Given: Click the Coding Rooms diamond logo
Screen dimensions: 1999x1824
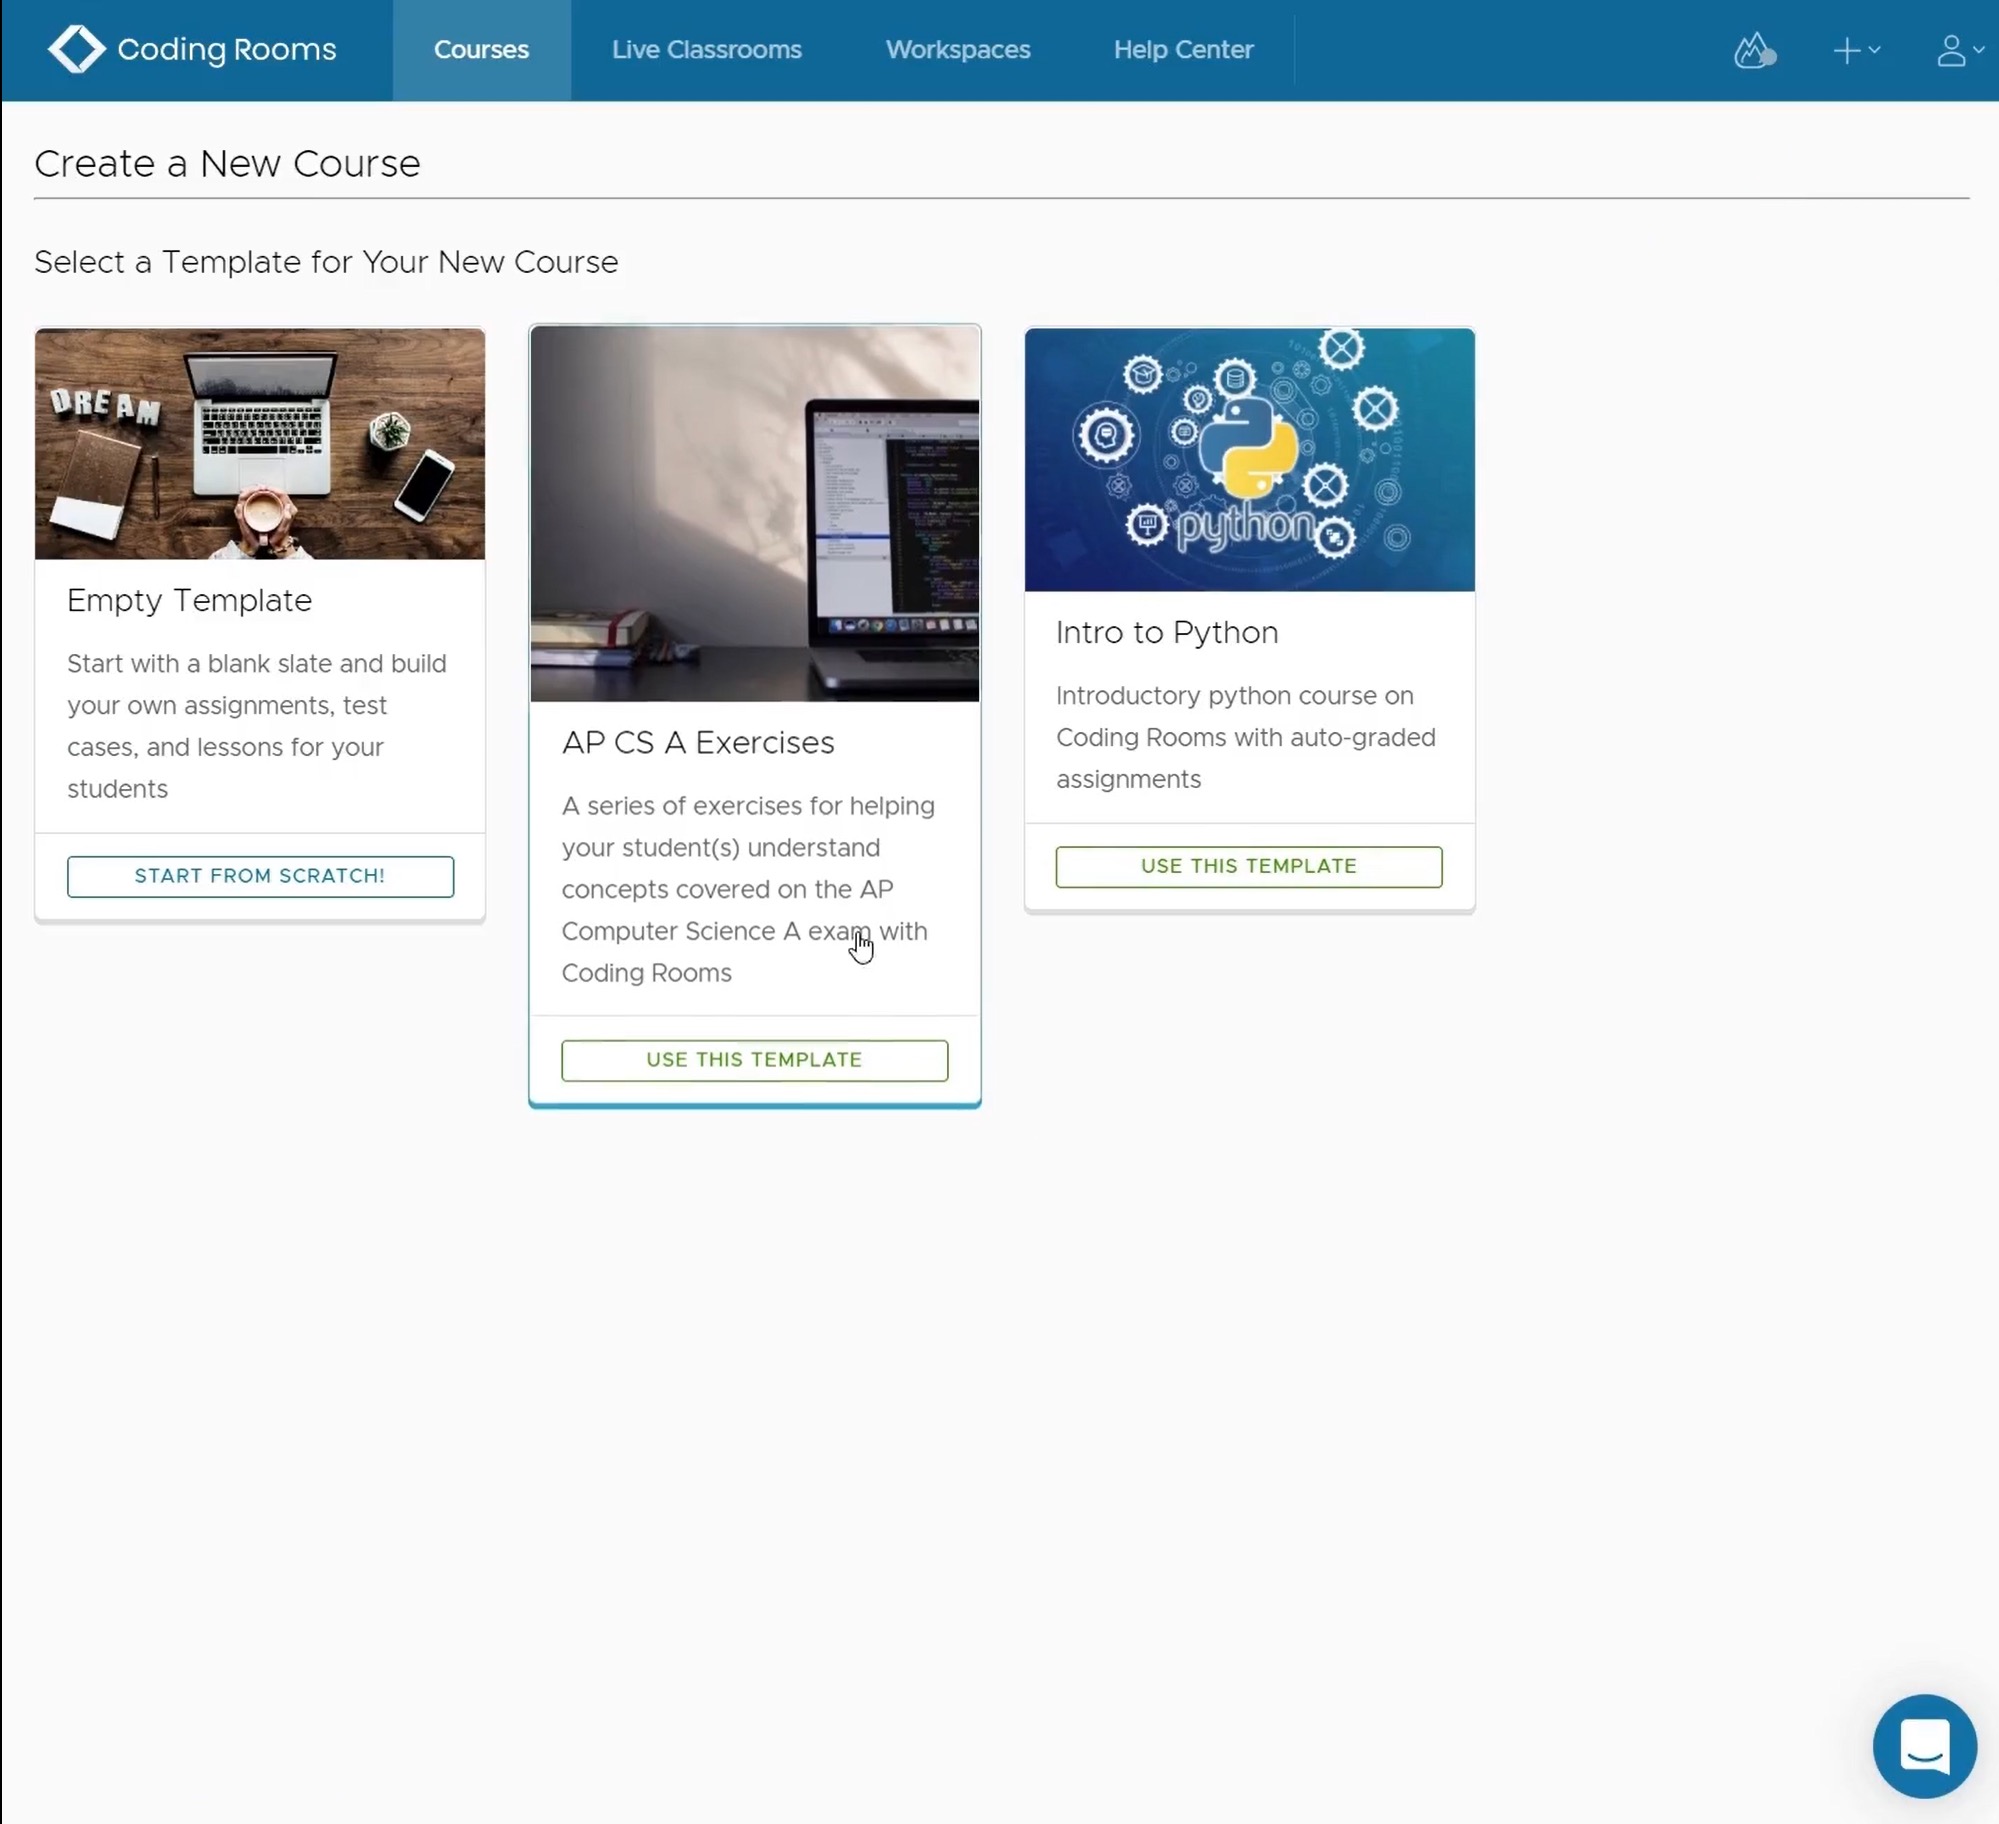Looking at the screenshot, I should click(x=76, y=49).
